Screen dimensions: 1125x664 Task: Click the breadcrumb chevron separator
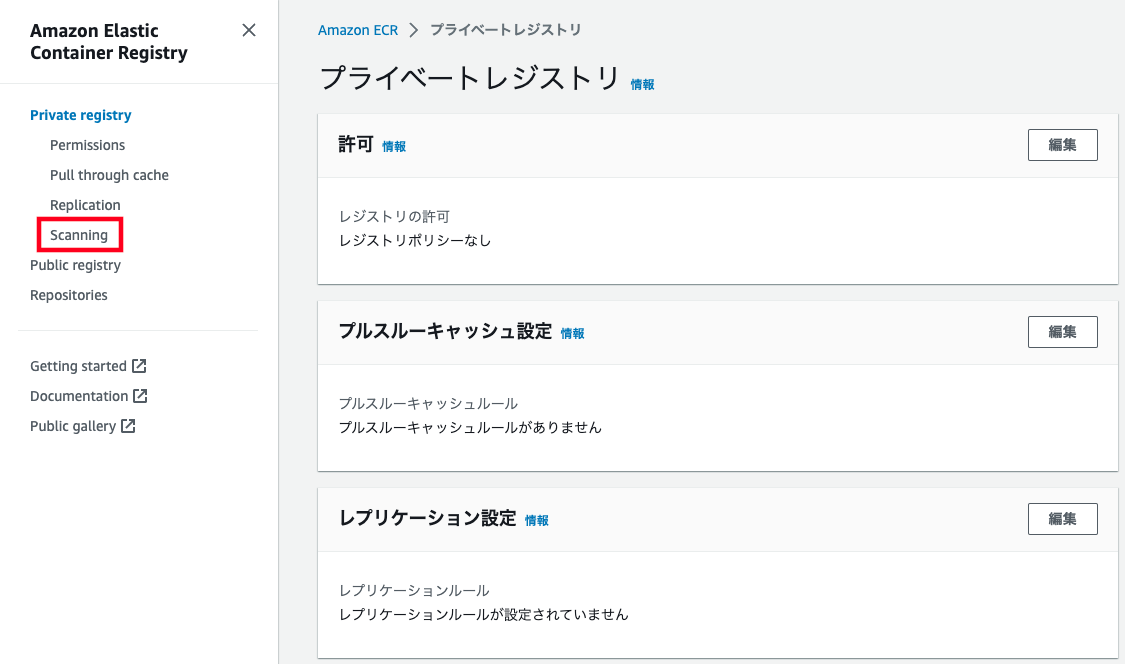(414, 30)
